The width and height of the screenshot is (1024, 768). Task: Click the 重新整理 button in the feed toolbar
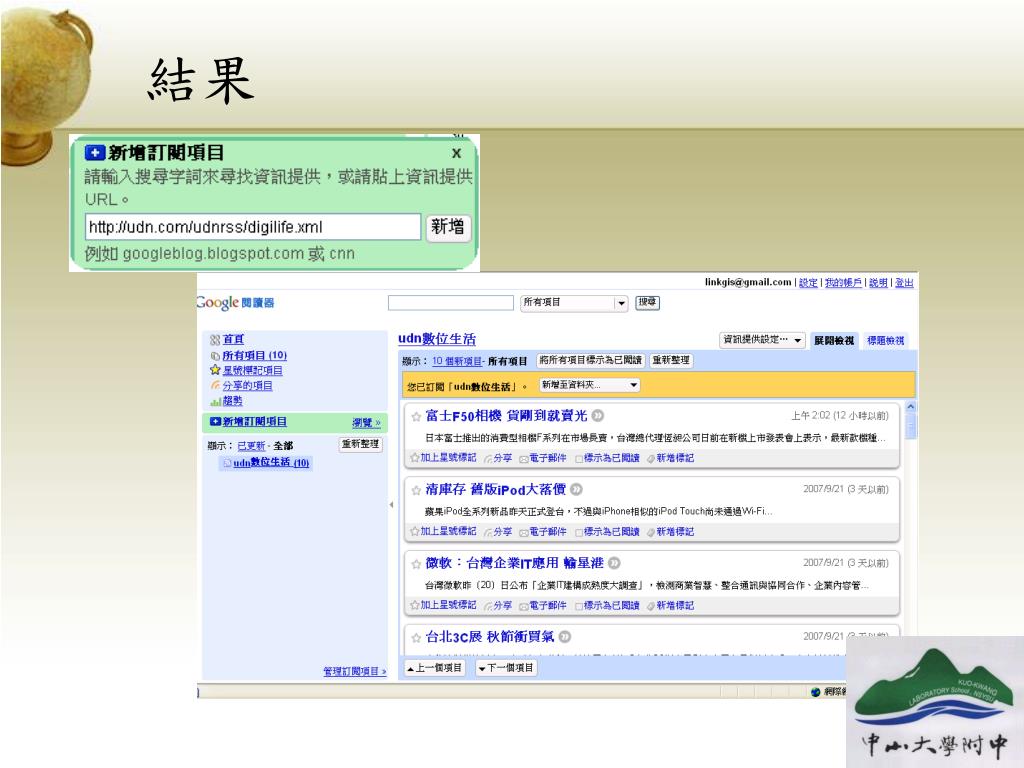click(x=671, y=360)
